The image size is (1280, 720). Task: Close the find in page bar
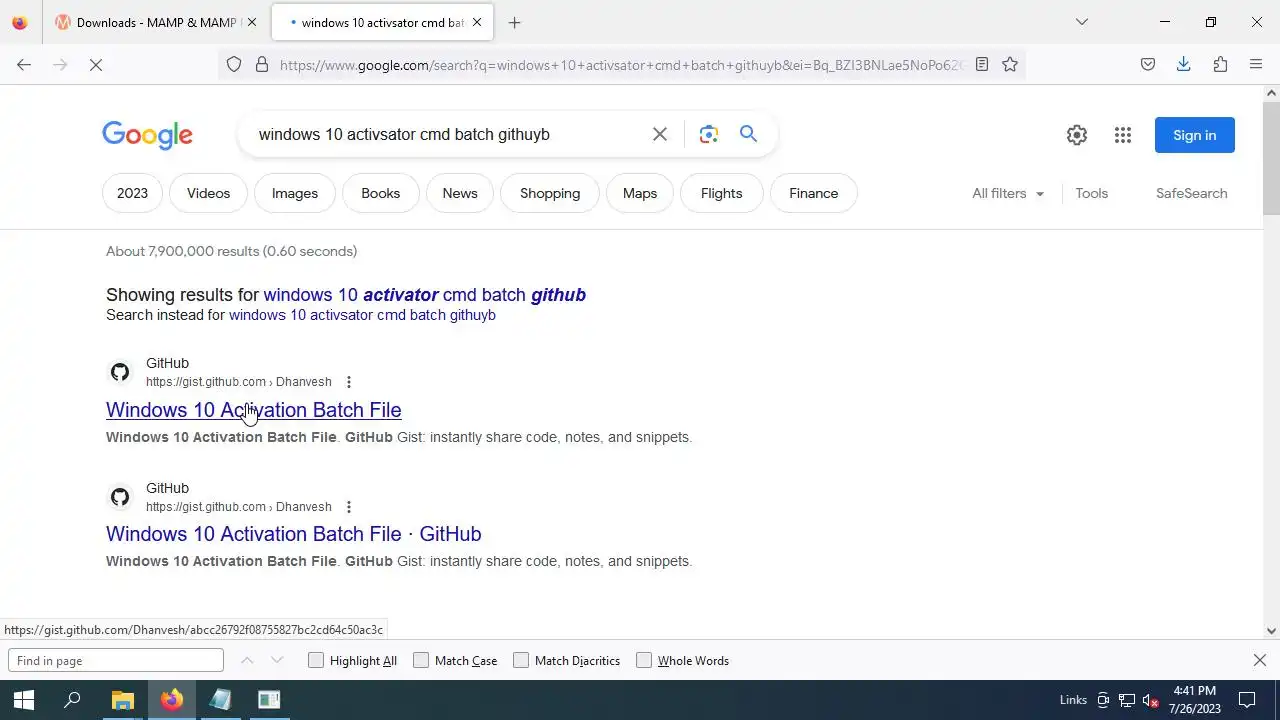[x=1260, y=660]
